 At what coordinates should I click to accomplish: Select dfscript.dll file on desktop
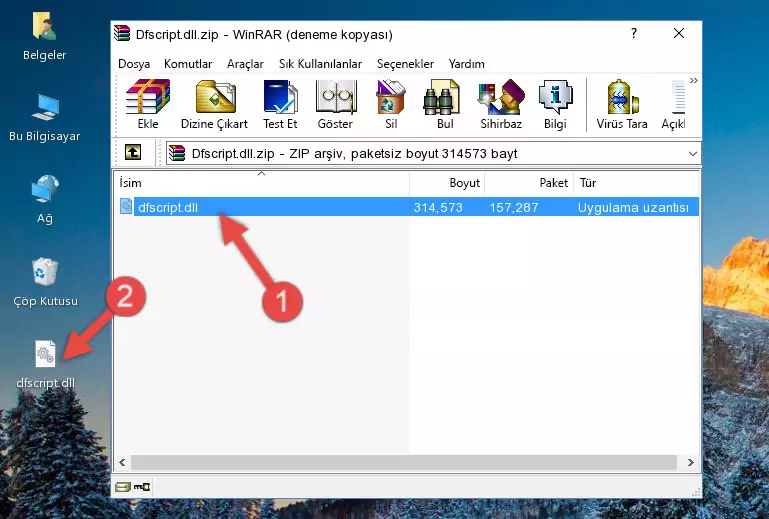click(x=45, y=364)
